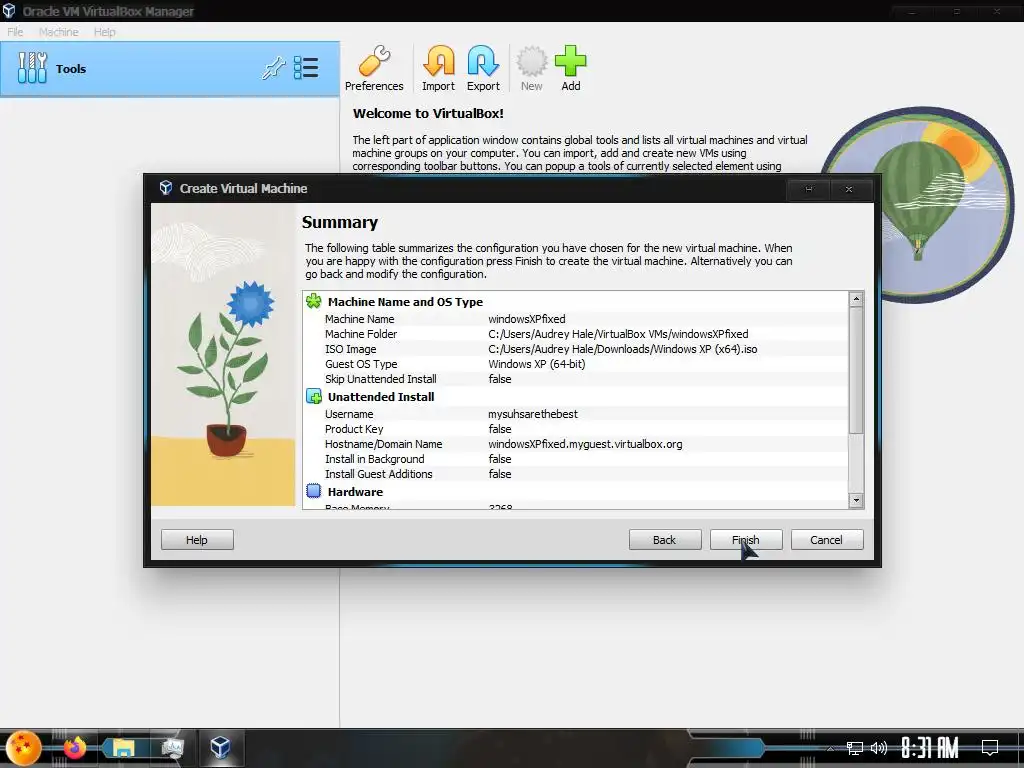1024x768 pixels.
Task: Close the Create Virtual Machine dialog
Action: tap(849, 189)
